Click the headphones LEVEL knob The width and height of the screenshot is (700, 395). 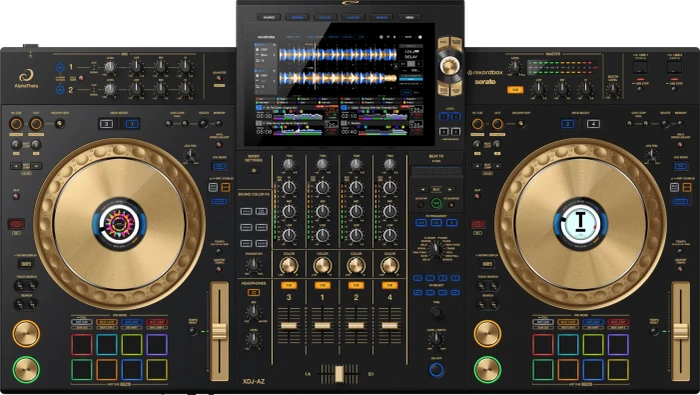pyautogui.click(x=253, y=340)
